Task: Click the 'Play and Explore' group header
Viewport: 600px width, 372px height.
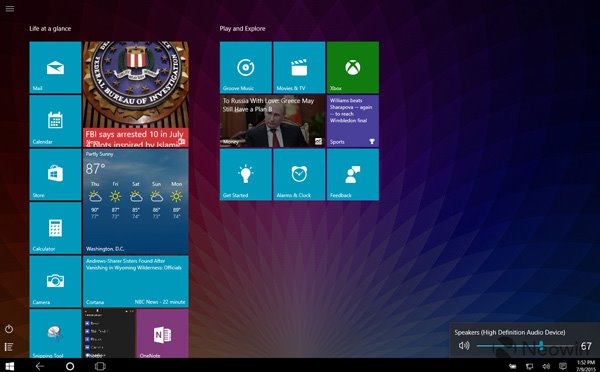Action: (242, 29)
